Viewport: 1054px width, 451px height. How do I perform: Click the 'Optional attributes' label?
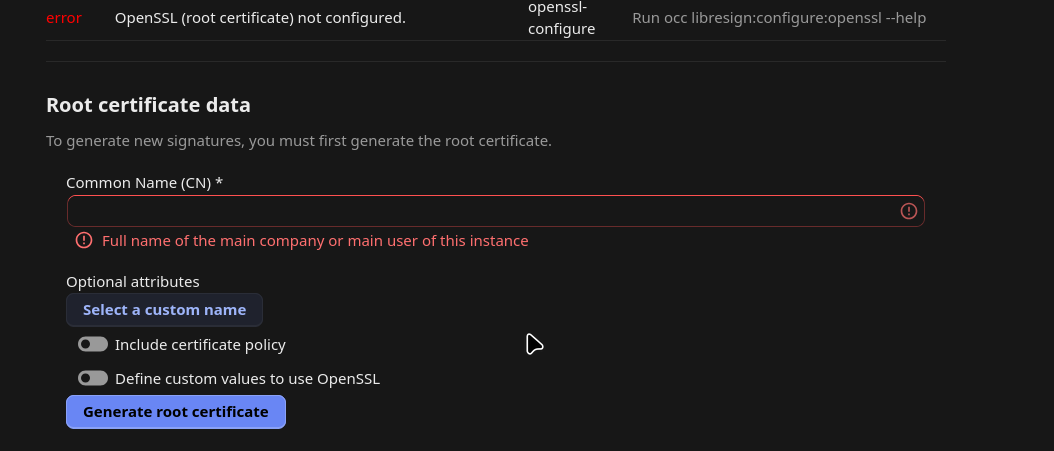pos(133,282)
